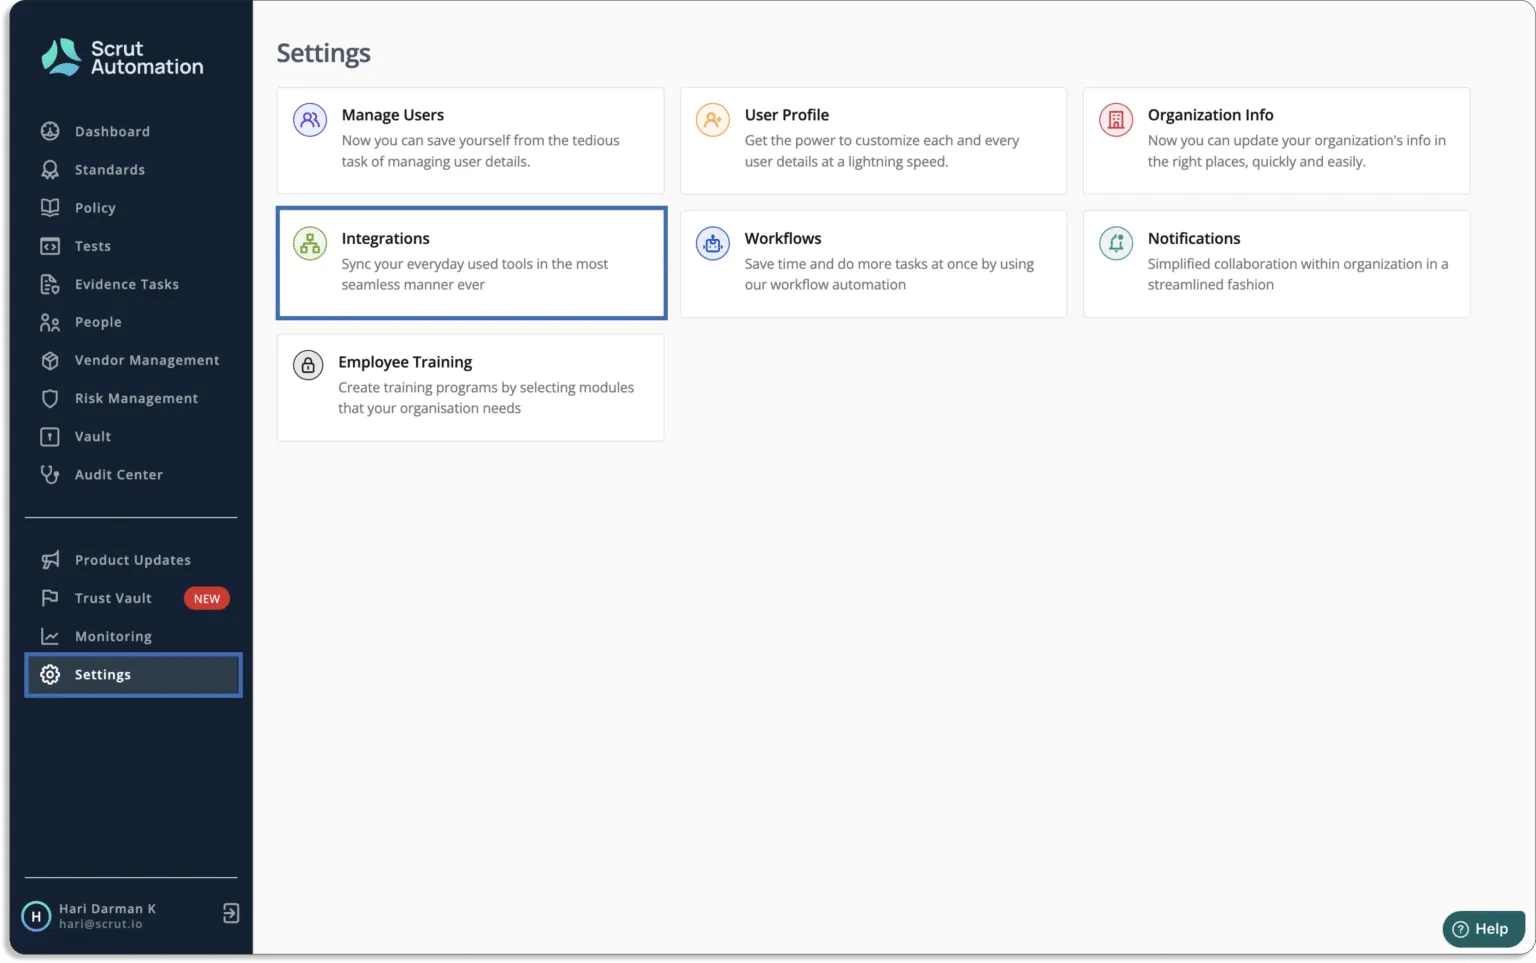Click the Risk Management shield icon

50,398
